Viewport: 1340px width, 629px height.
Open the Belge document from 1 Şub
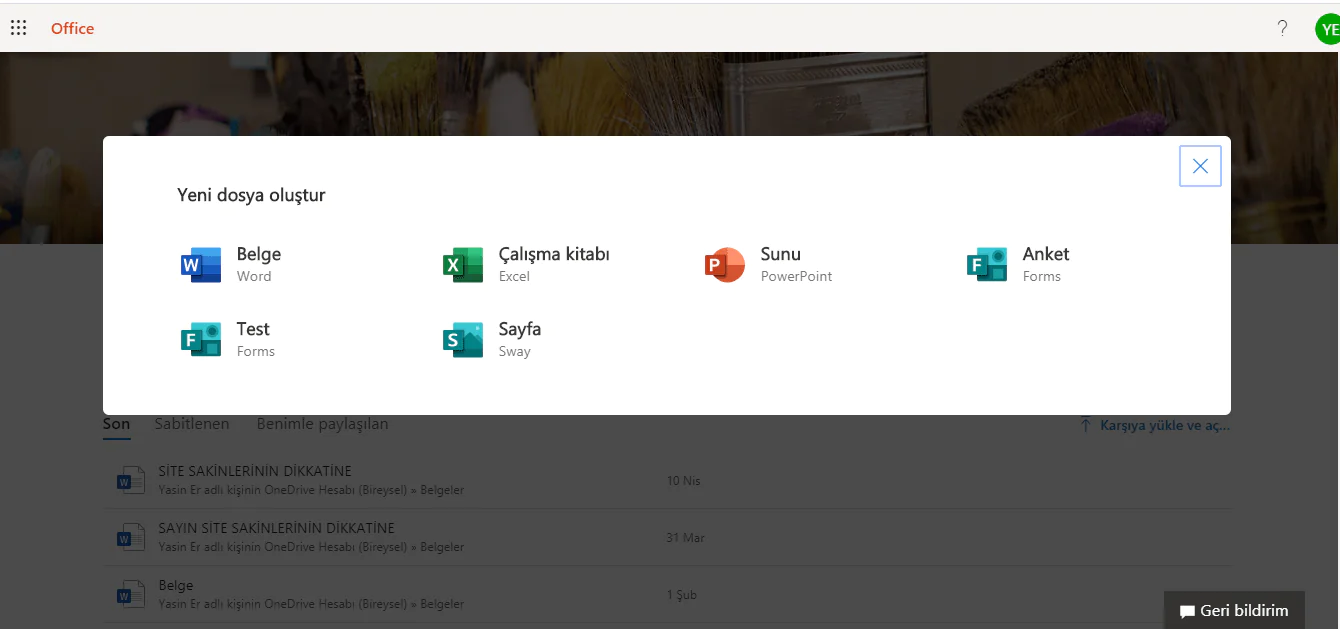667,594
